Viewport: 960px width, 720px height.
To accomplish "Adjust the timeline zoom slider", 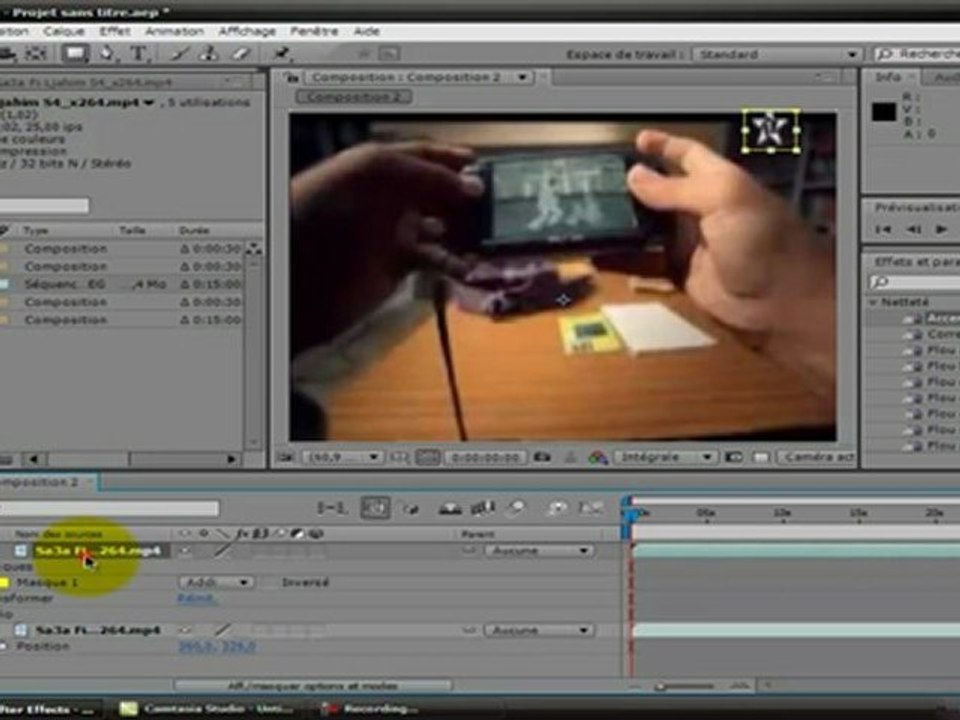I will point(686,686).
